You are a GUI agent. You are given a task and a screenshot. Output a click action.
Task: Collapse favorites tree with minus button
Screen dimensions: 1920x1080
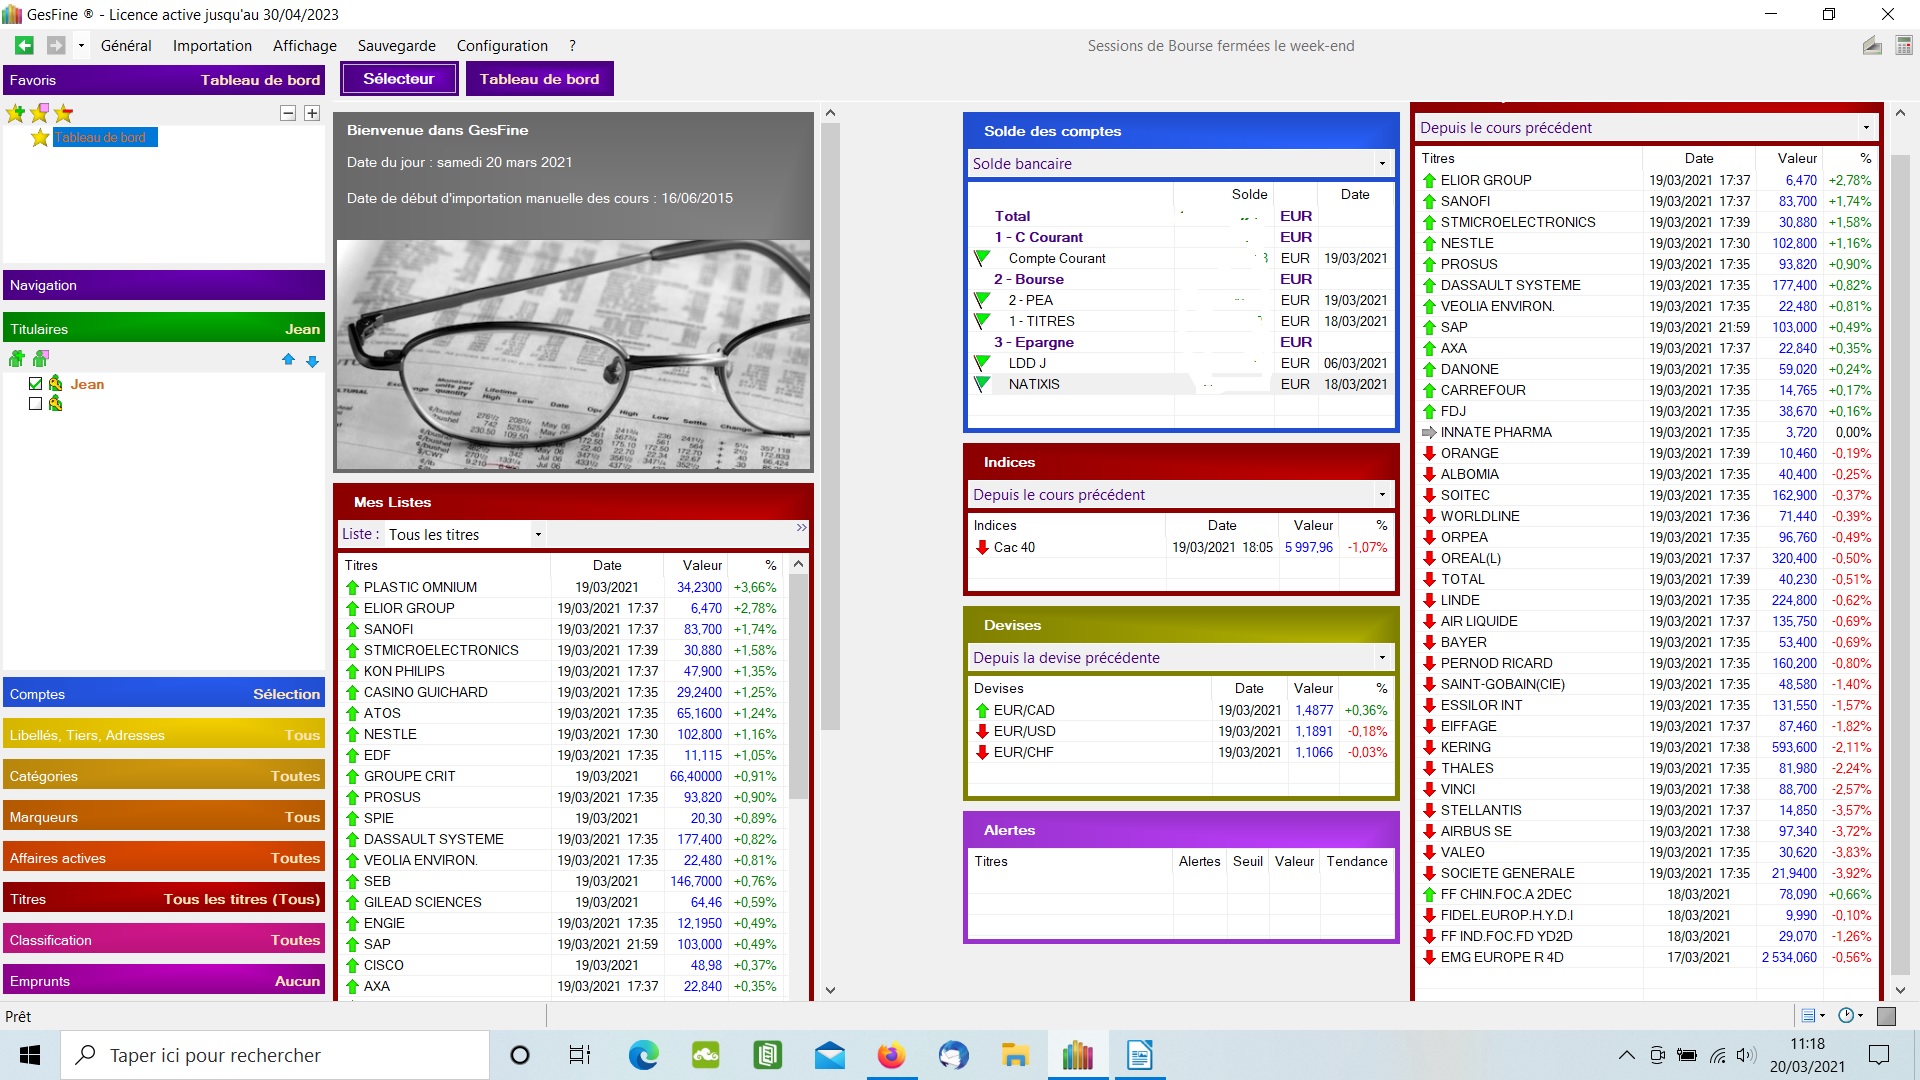click(x=288, y=113)
